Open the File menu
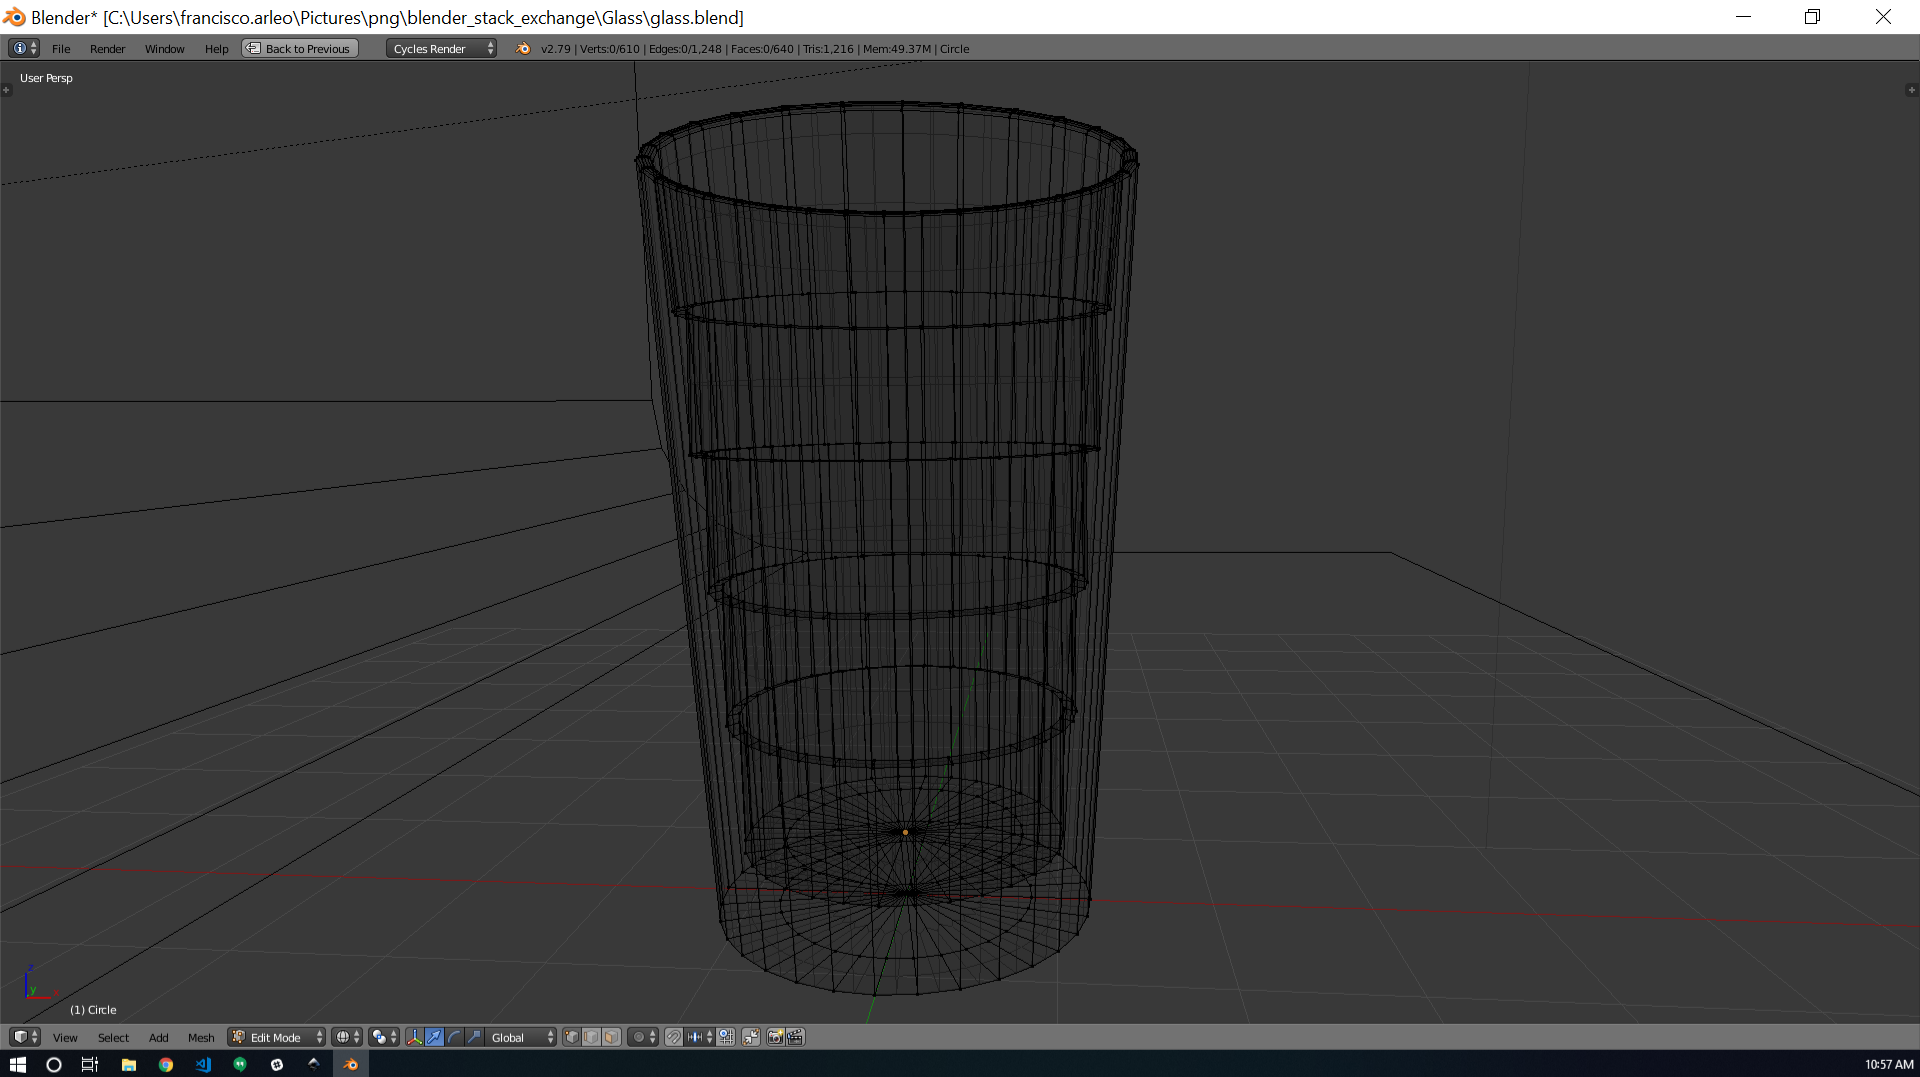 click(x=61, y=49)
